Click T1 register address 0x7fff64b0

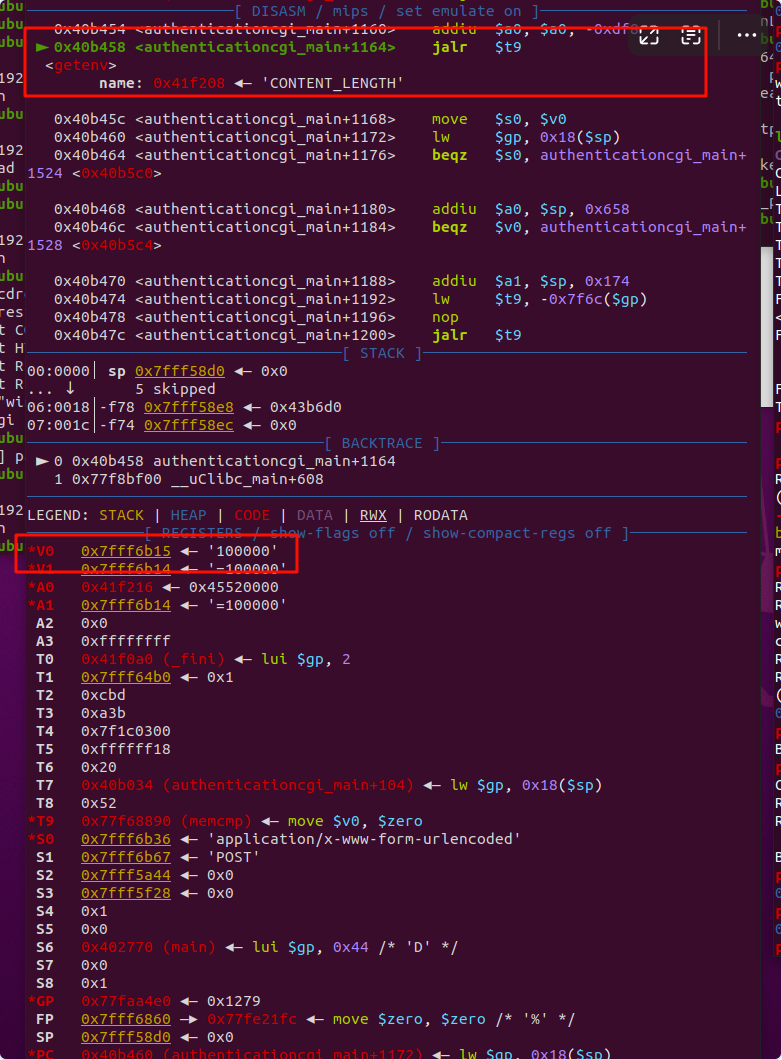point(126,677)
